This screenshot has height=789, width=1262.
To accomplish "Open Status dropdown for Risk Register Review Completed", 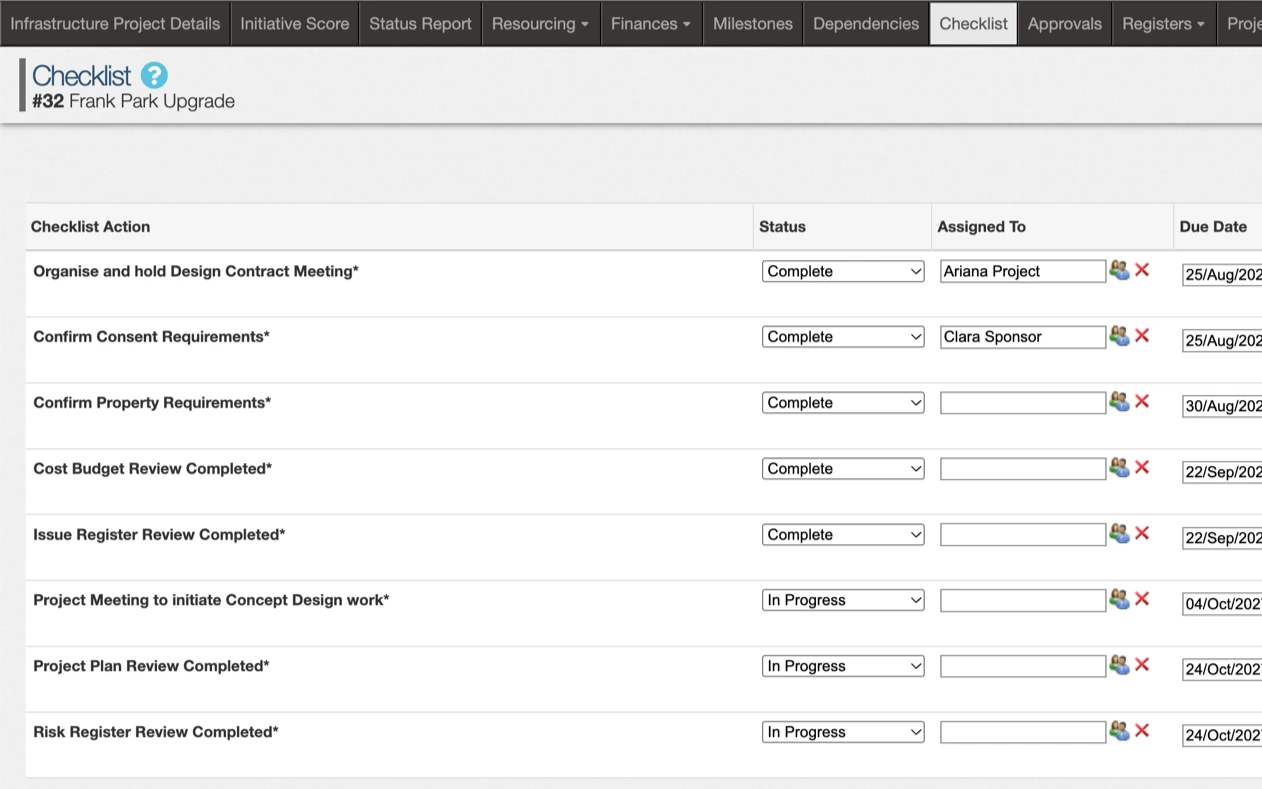I will pos(843,732).
